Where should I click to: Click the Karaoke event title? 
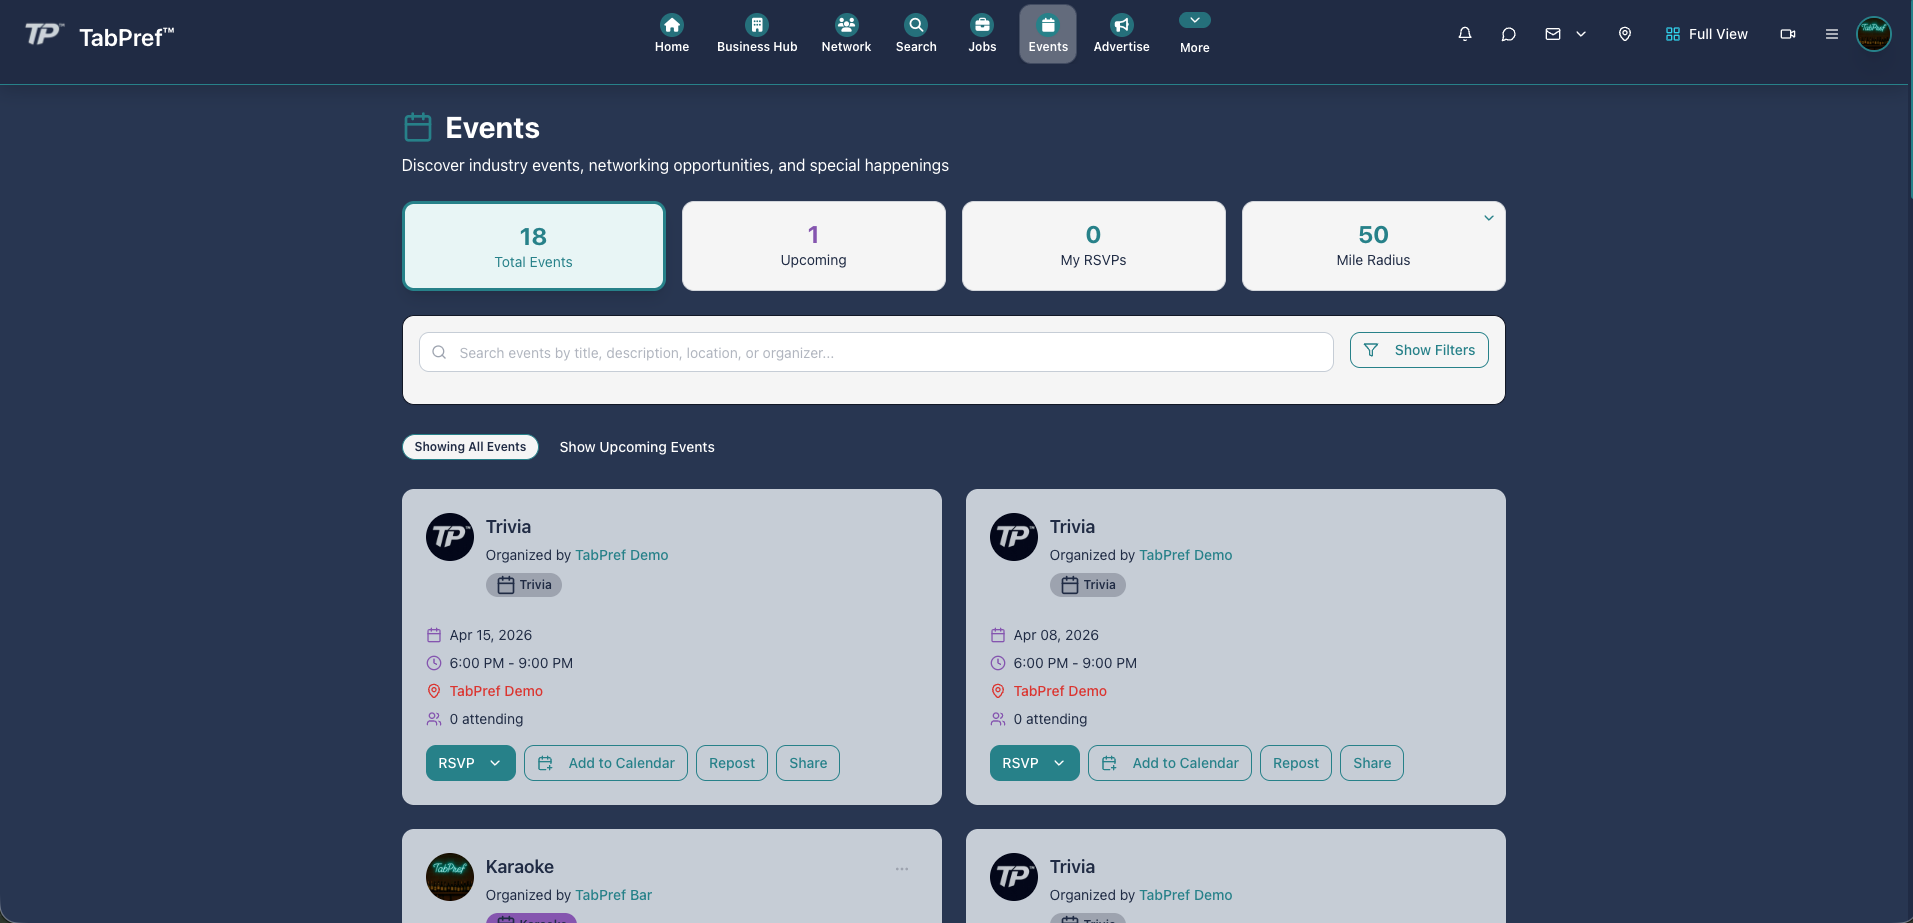[x=520, y=867]
